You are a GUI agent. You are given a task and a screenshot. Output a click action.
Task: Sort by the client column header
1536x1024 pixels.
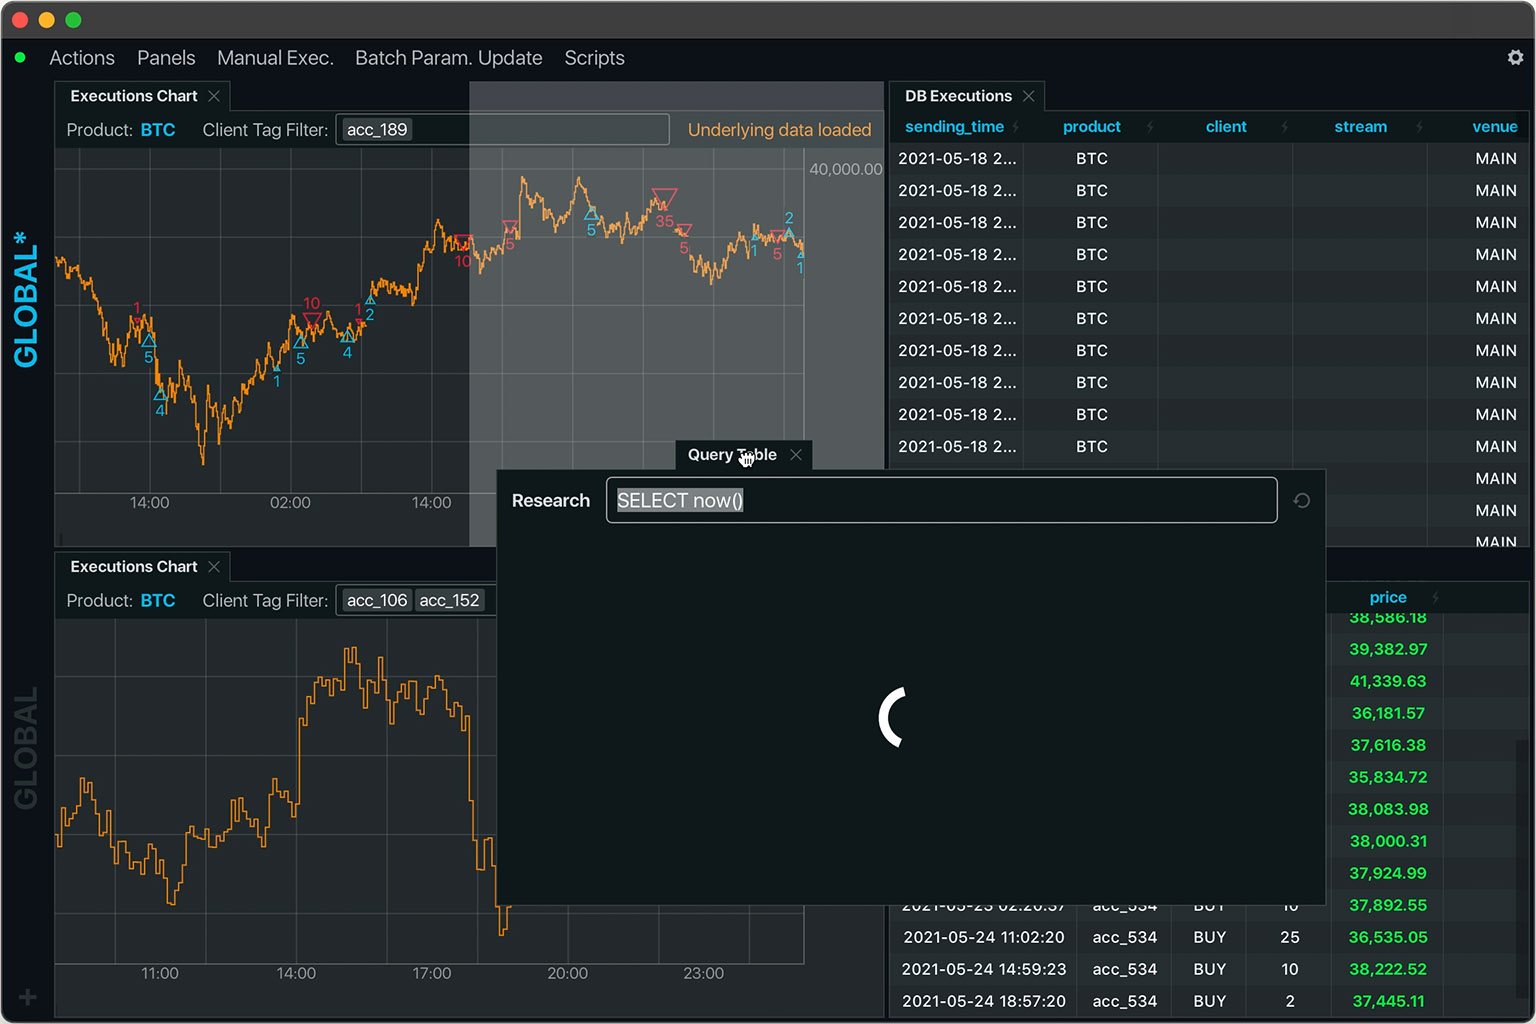point(1226,127)
